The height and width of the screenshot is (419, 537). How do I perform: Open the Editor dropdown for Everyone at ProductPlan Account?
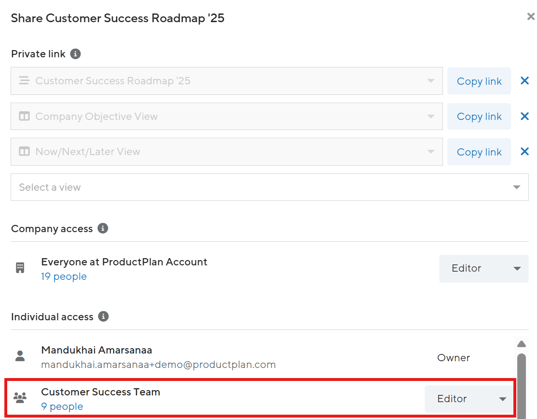(484, 268)
